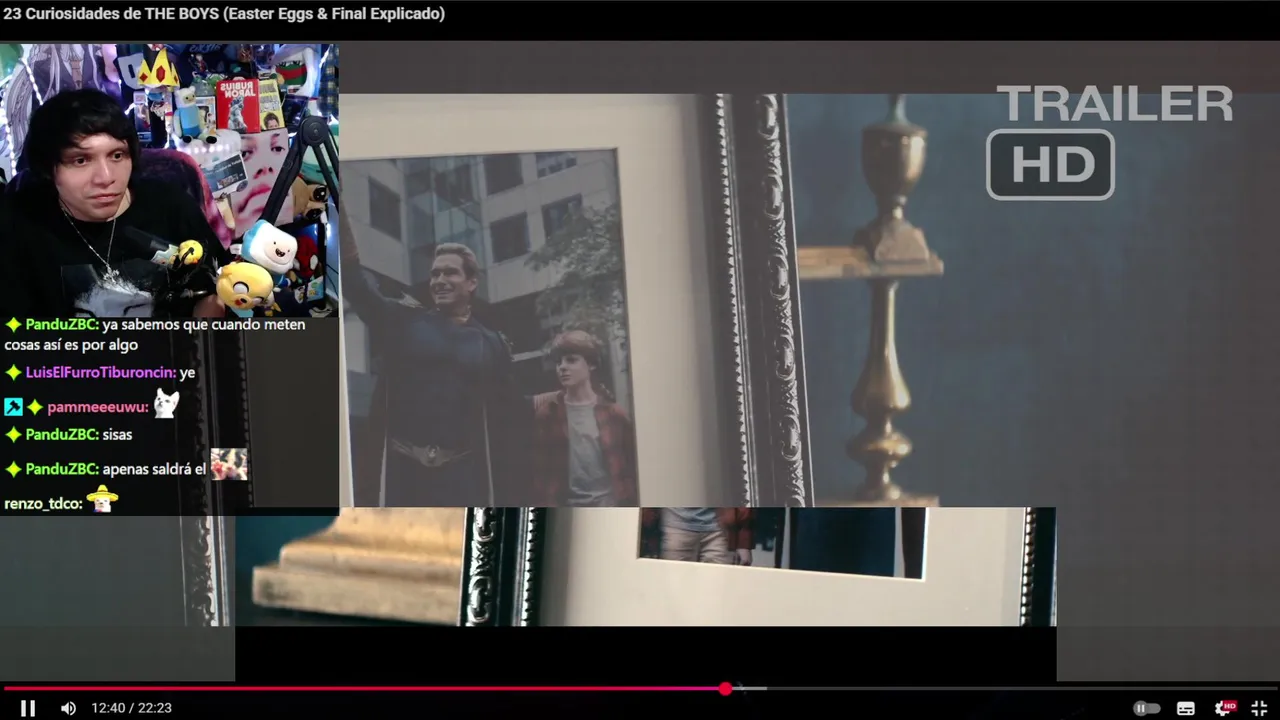Click the sombrero emote from renzo_tdco

(101, 498)
